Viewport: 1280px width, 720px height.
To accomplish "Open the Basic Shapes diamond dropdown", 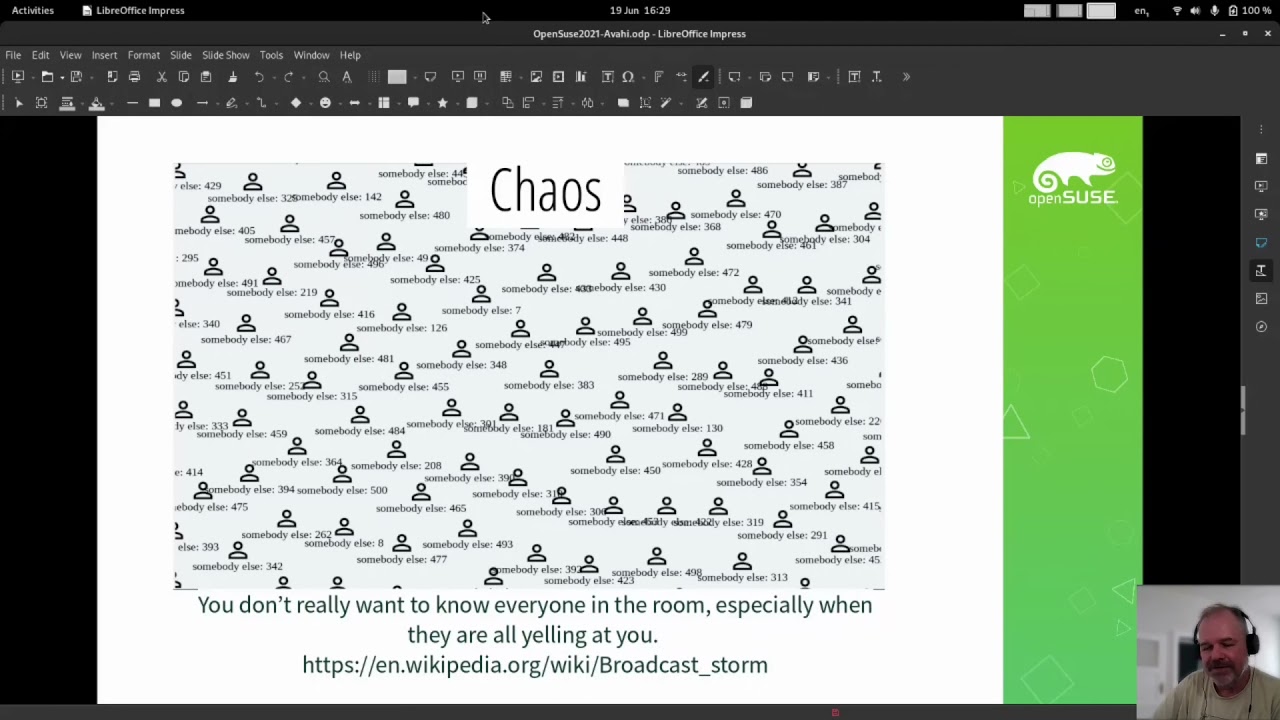I will tap(310, 103).
